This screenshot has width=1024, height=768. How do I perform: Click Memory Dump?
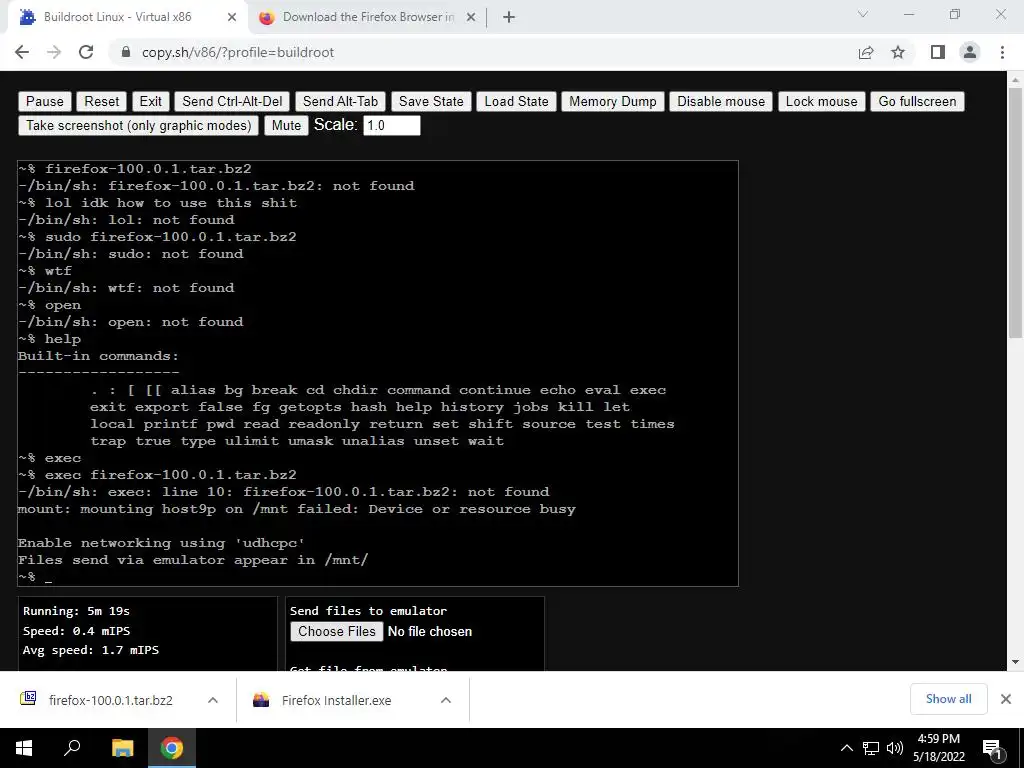(x=613, y=101)
